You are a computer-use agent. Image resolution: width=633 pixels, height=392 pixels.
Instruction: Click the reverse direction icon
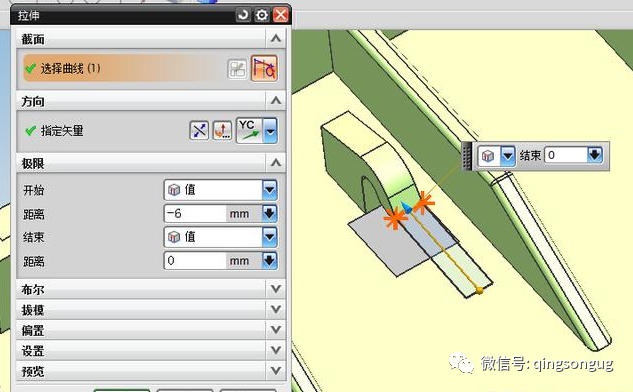click(x=199, y=131)
